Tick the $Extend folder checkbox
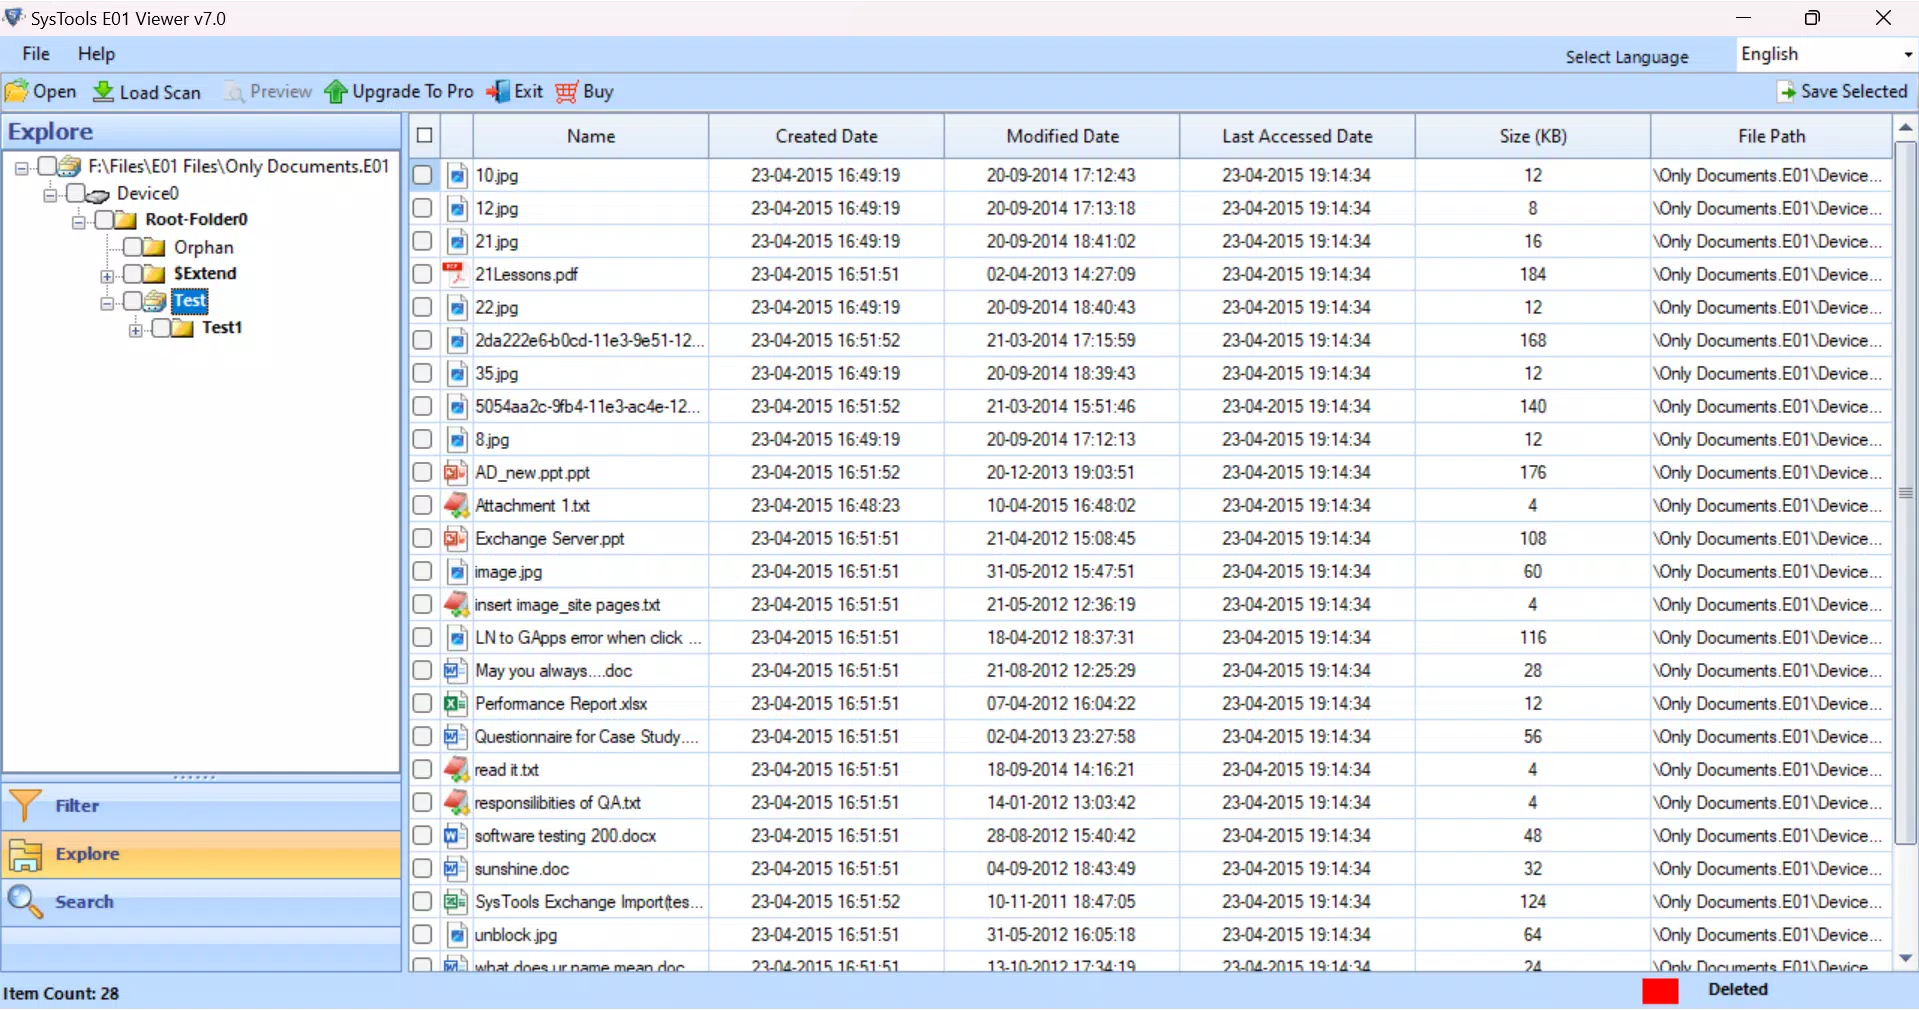Viewport: 1919px width, 1010px height. point(132,274)
